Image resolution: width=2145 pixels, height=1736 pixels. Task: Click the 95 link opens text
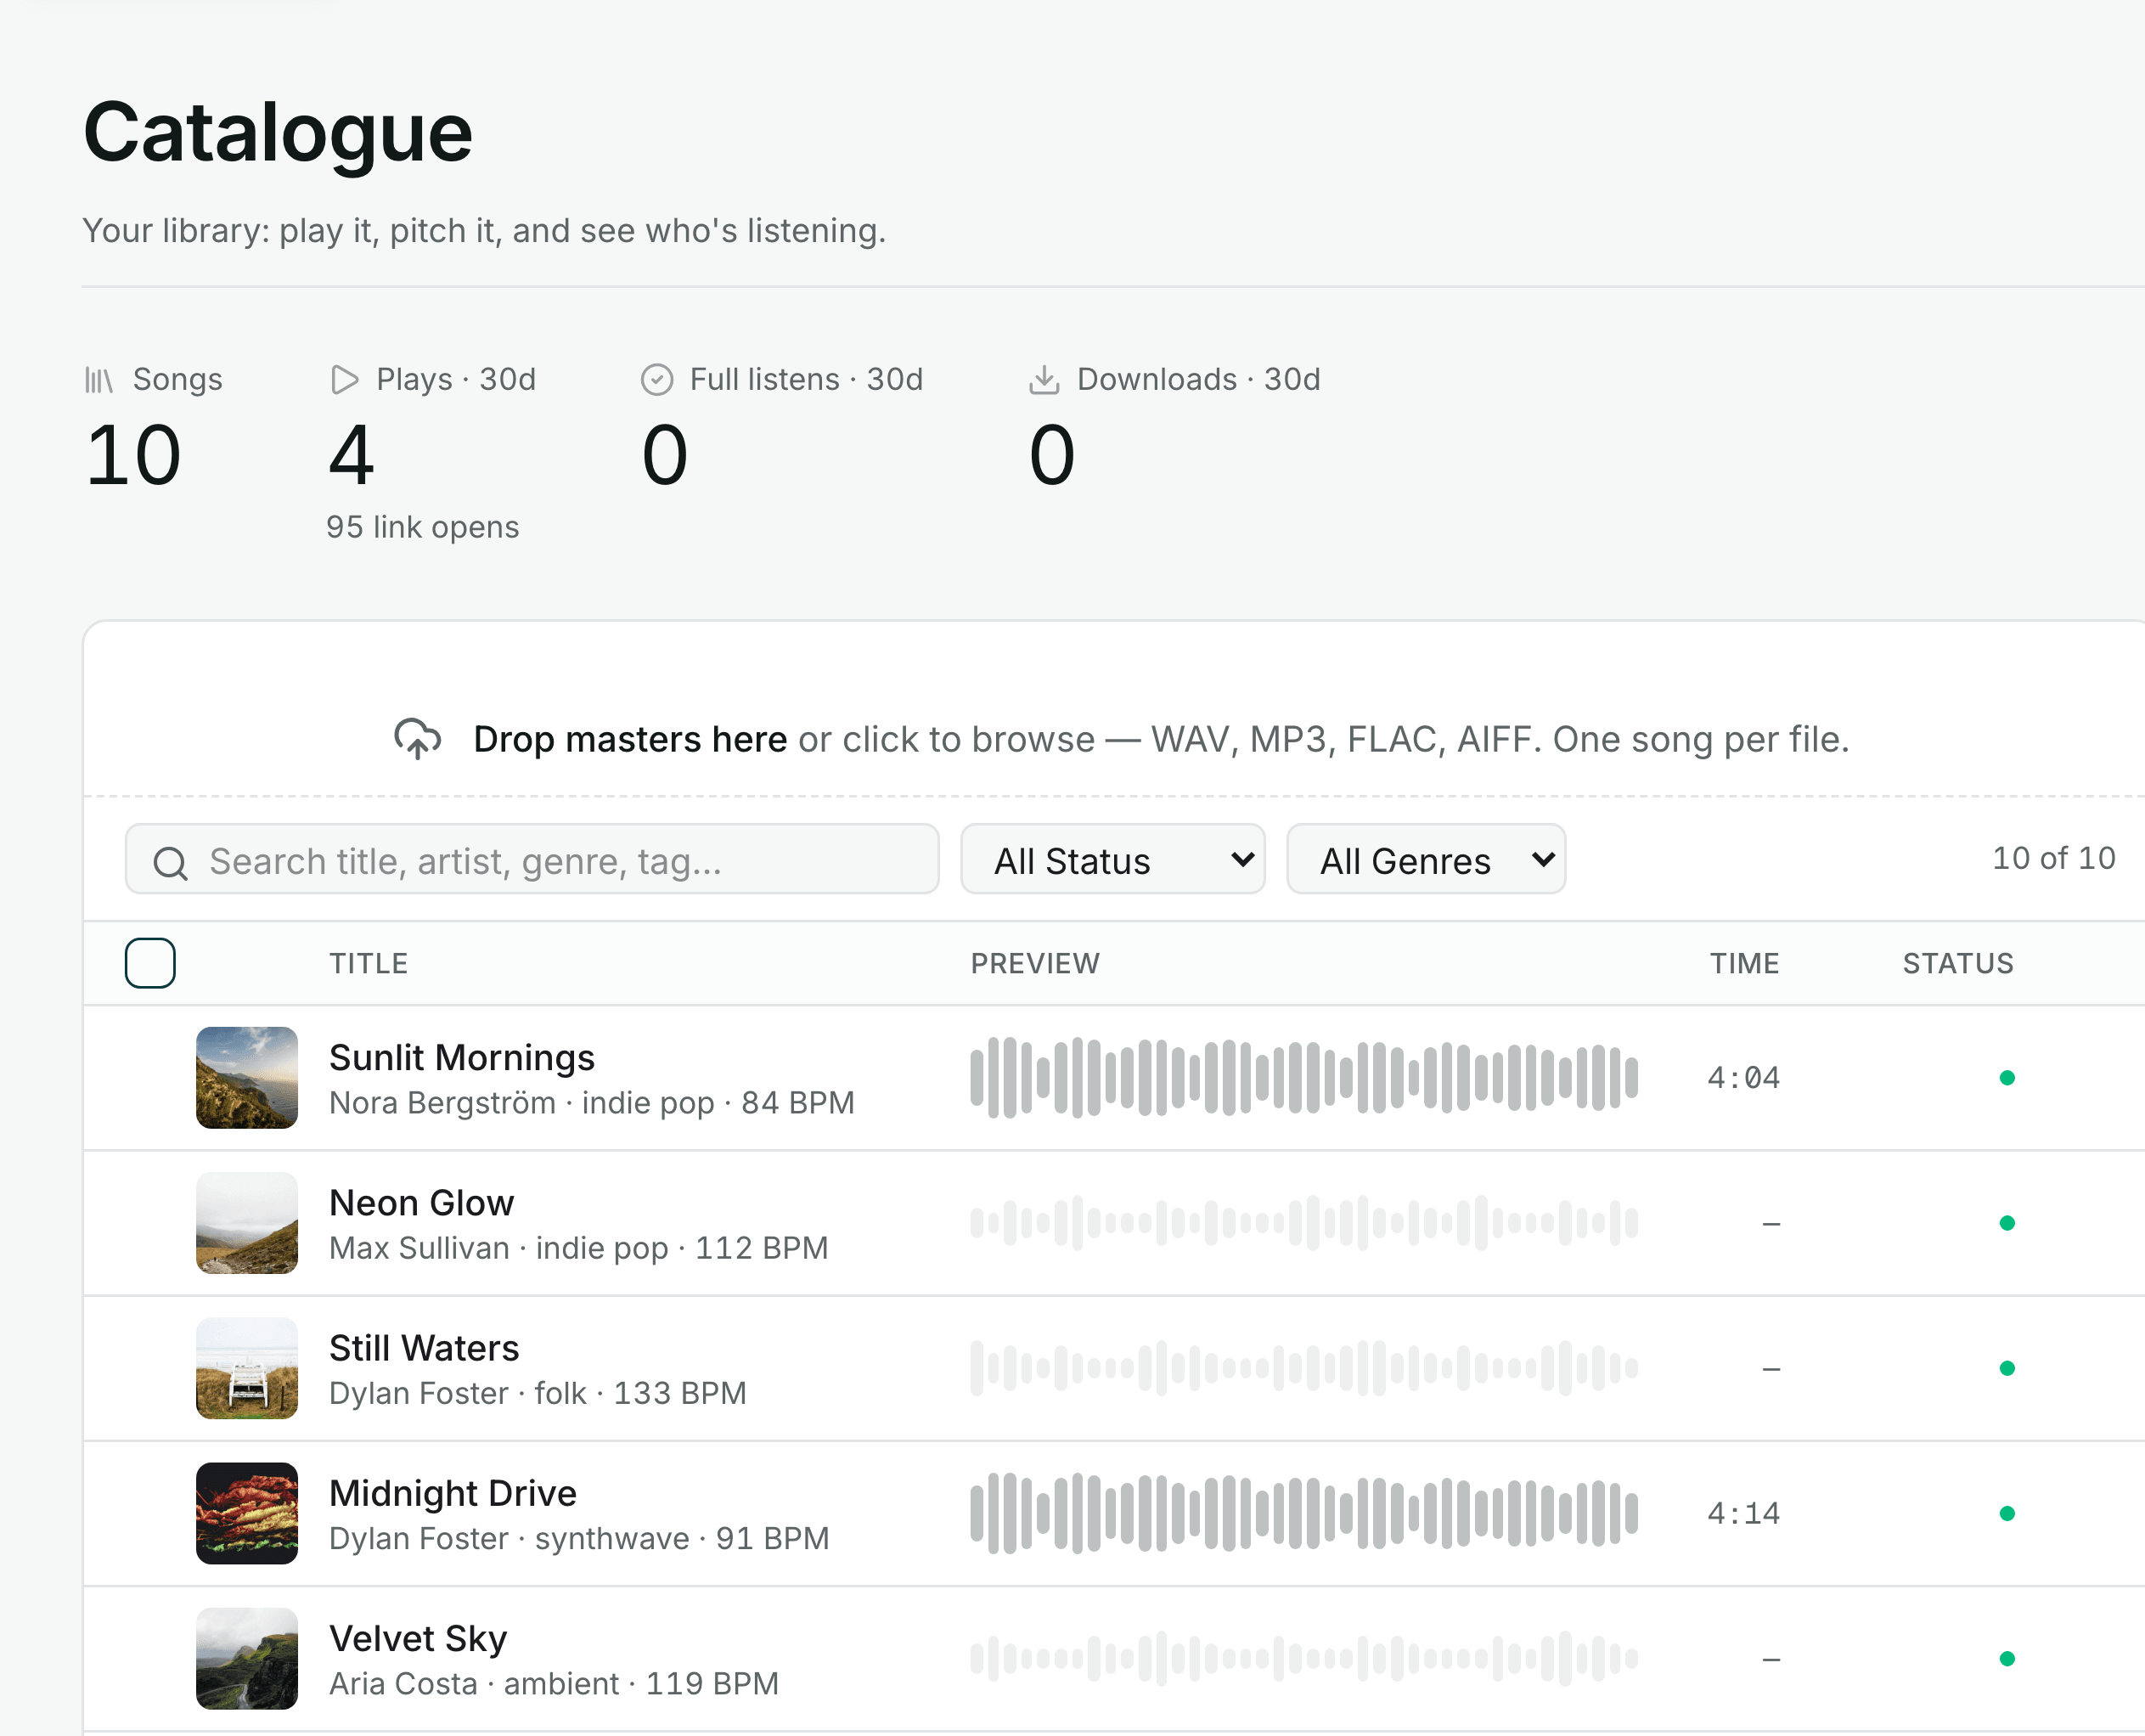point(423,527)
